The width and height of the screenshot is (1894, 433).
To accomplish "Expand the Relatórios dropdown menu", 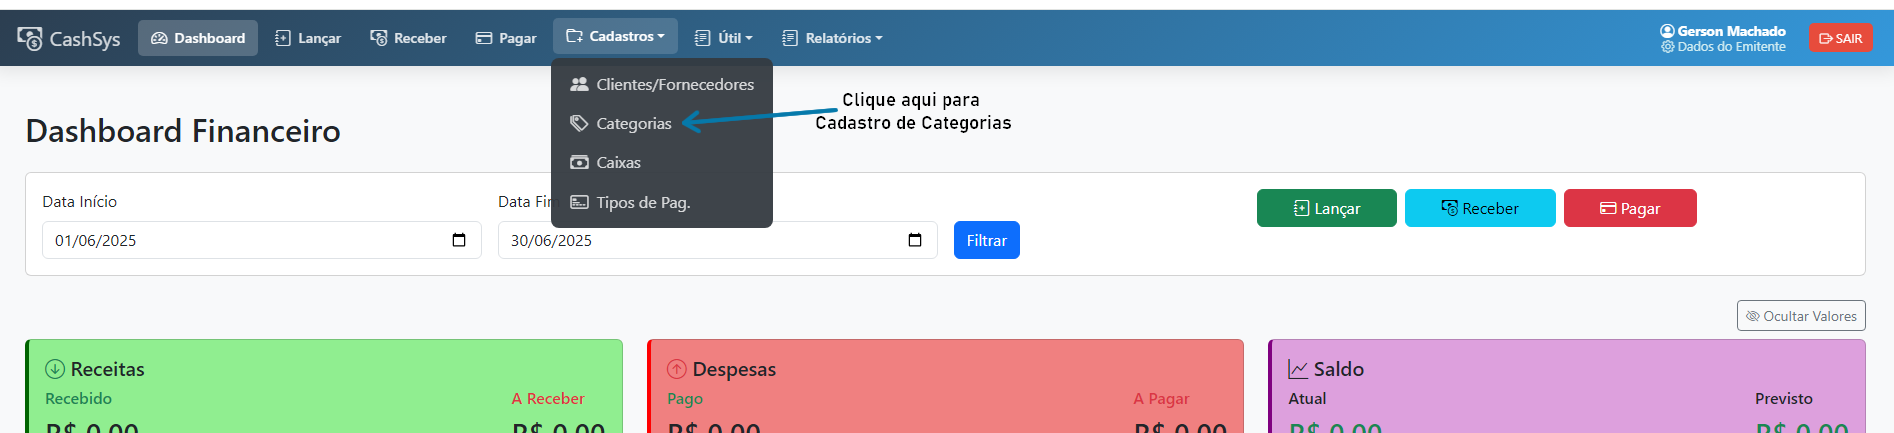I will coord(833,38).
